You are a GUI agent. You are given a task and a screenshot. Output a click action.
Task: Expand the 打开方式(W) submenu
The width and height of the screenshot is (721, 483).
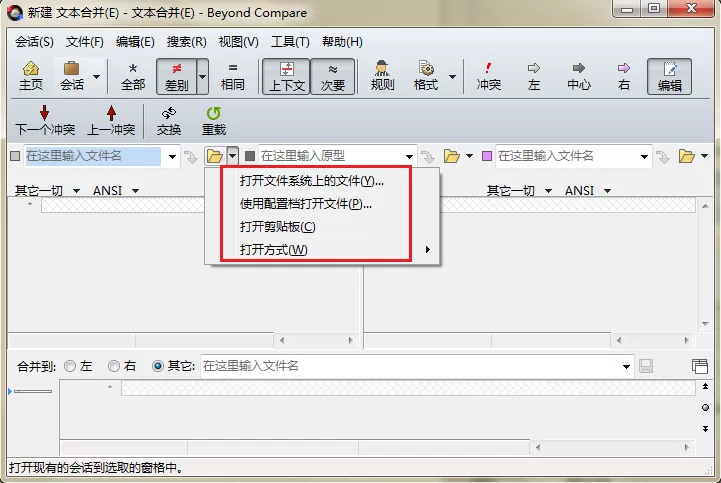322,250
